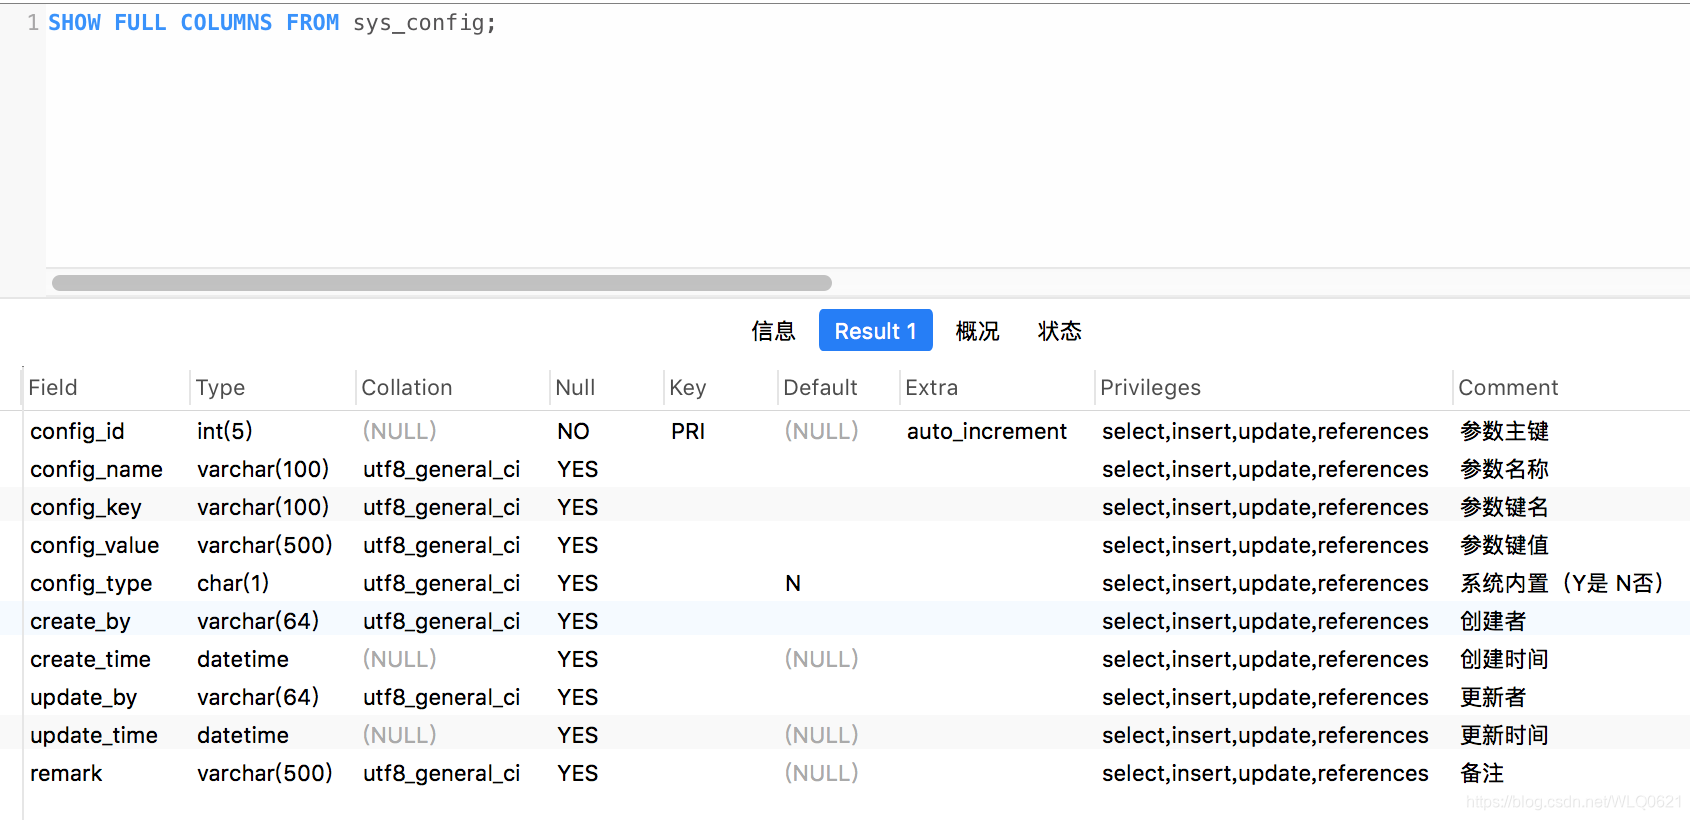Click the 创建者 comment cell
The image size is (1690, 820).
pyautogui.click(x=1493, y=621)
